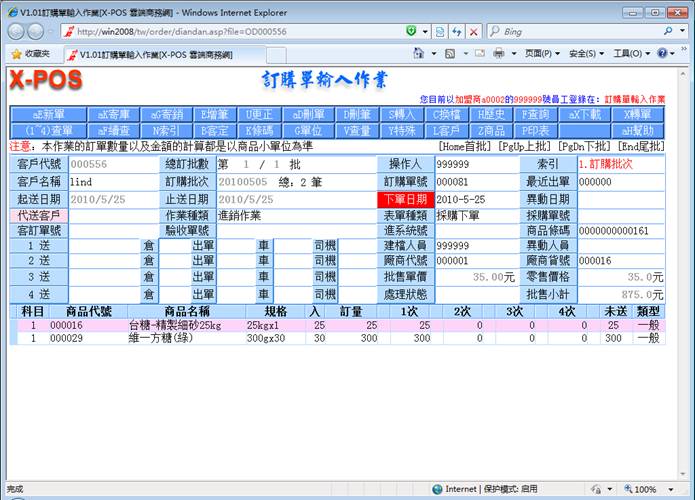695x500 pixels.
Task: Click the Print icon in command bar
Action: pyautogui.click(x=499, y=54)
